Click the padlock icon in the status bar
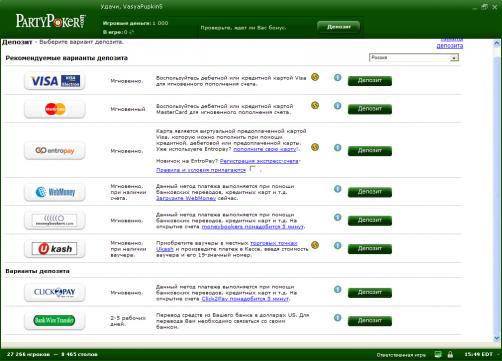502x361 pixels. point(450,354)
